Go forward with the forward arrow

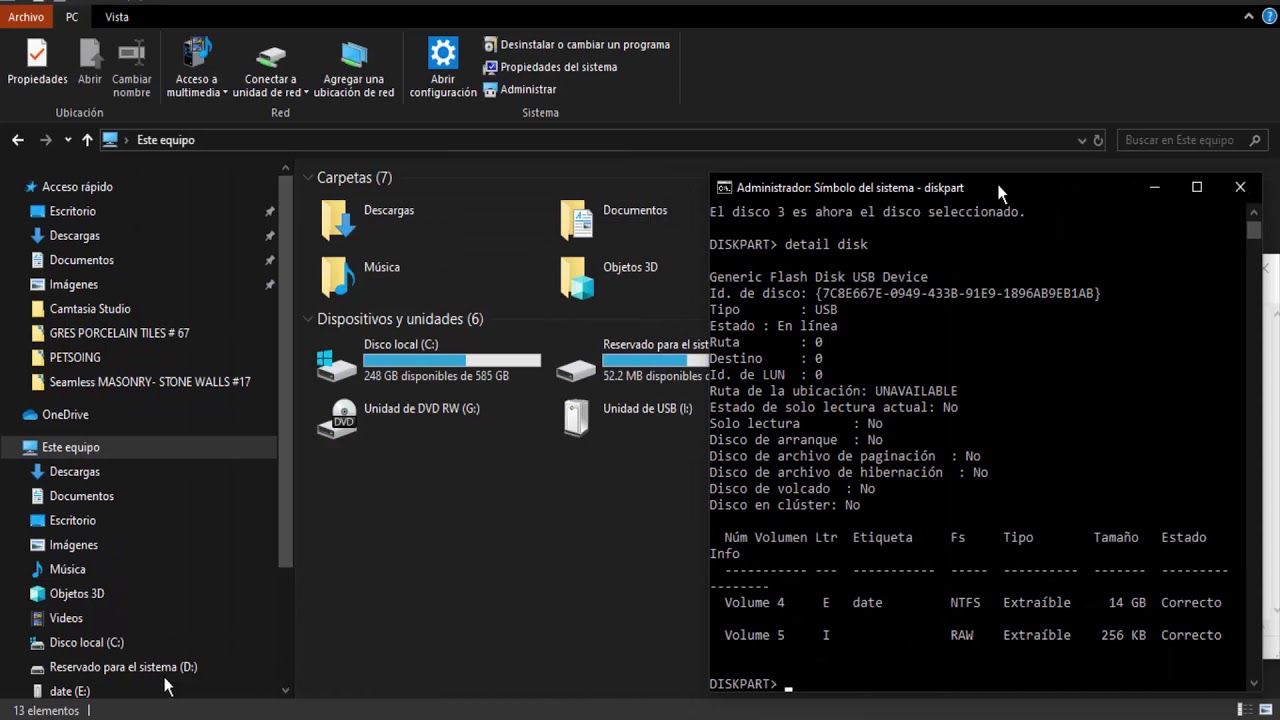pos(45,140)
